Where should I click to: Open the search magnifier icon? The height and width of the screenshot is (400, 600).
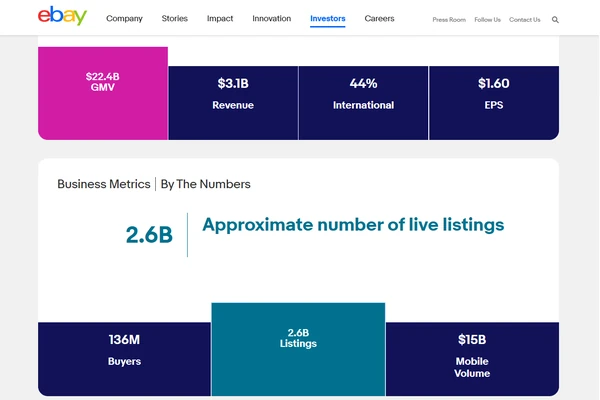[x=555, y=20]
